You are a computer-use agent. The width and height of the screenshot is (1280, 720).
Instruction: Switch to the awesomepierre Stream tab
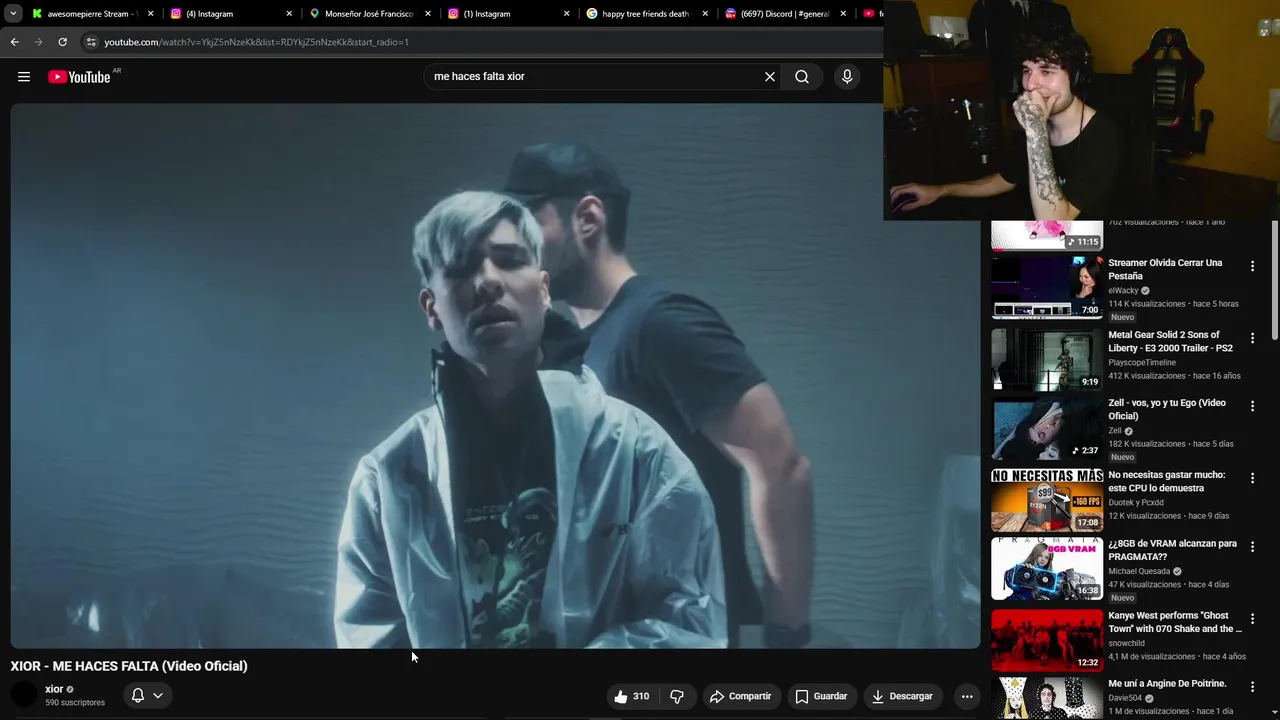(x=91, y=14)
